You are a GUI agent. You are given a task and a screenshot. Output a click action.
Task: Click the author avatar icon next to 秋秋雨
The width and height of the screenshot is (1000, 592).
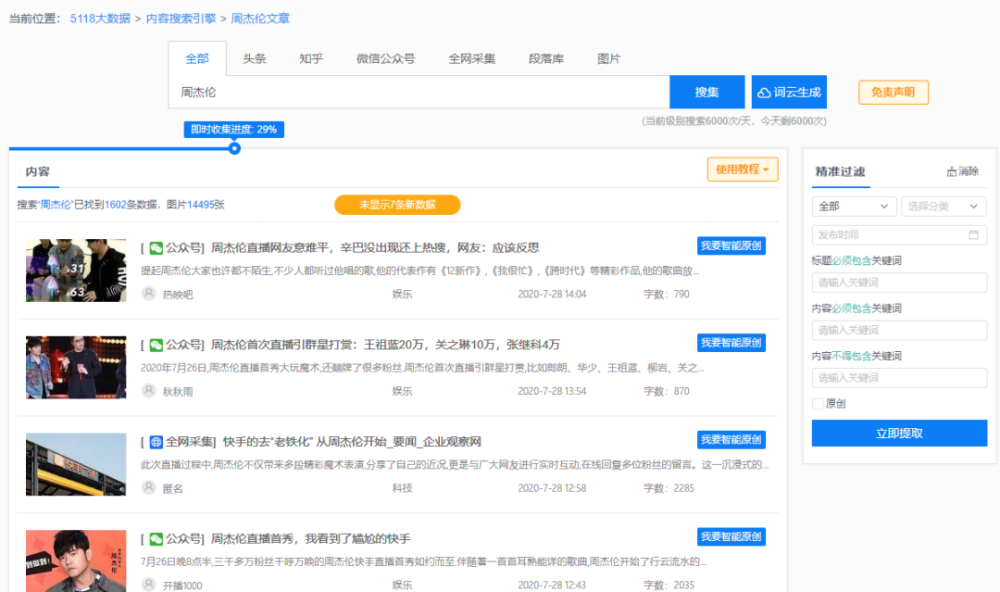[149, 391]
